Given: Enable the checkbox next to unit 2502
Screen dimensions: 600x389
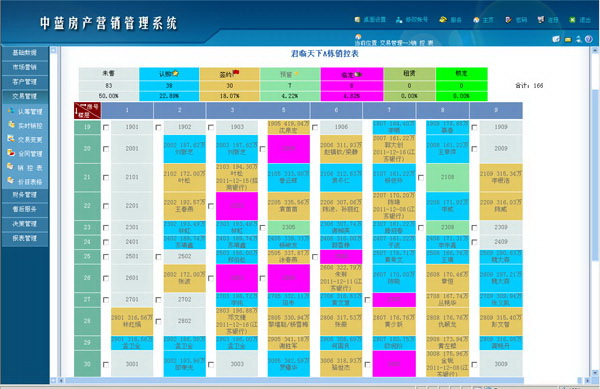Looking at the screenshot, I should pos(158,257).
